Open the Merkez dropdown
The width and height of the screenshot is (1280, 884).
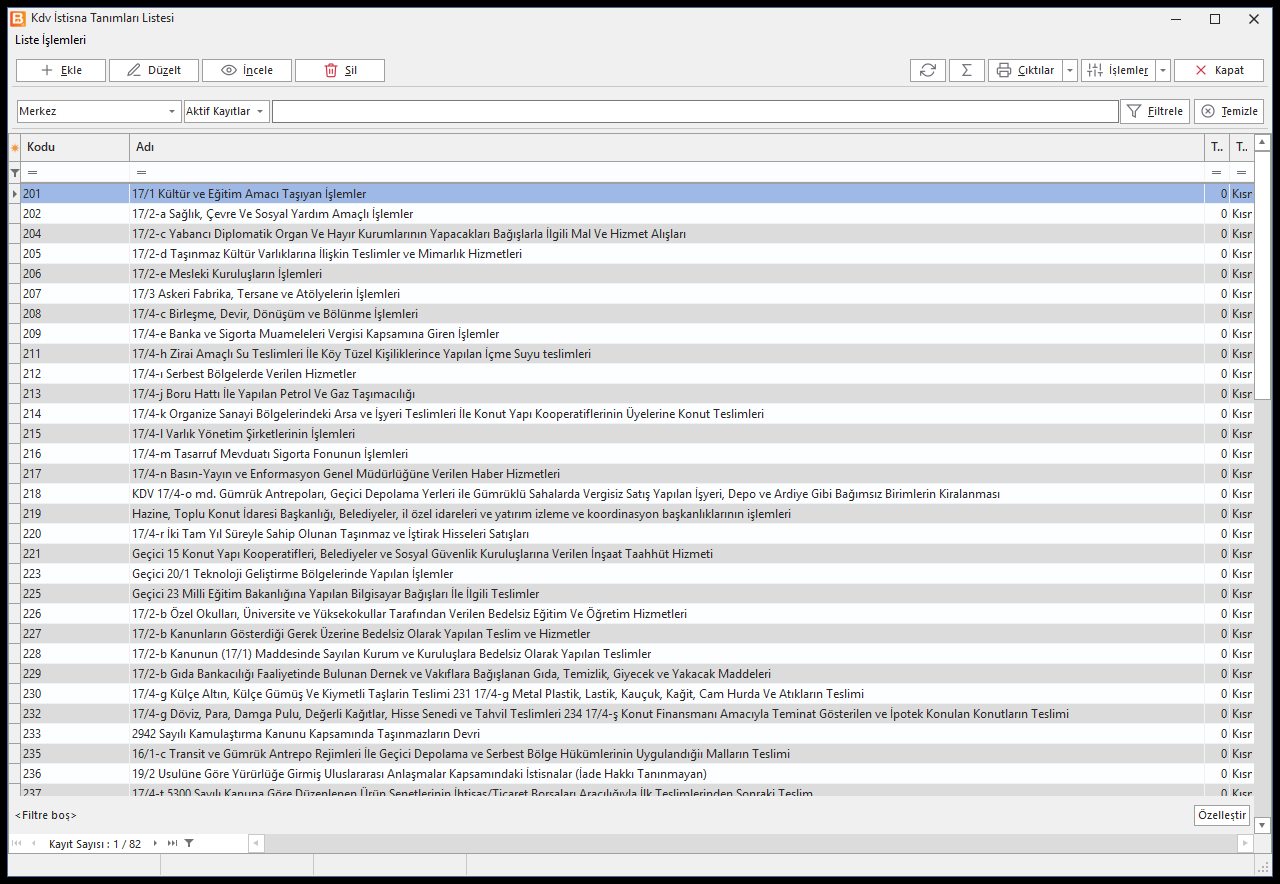[x=99, y=111]
